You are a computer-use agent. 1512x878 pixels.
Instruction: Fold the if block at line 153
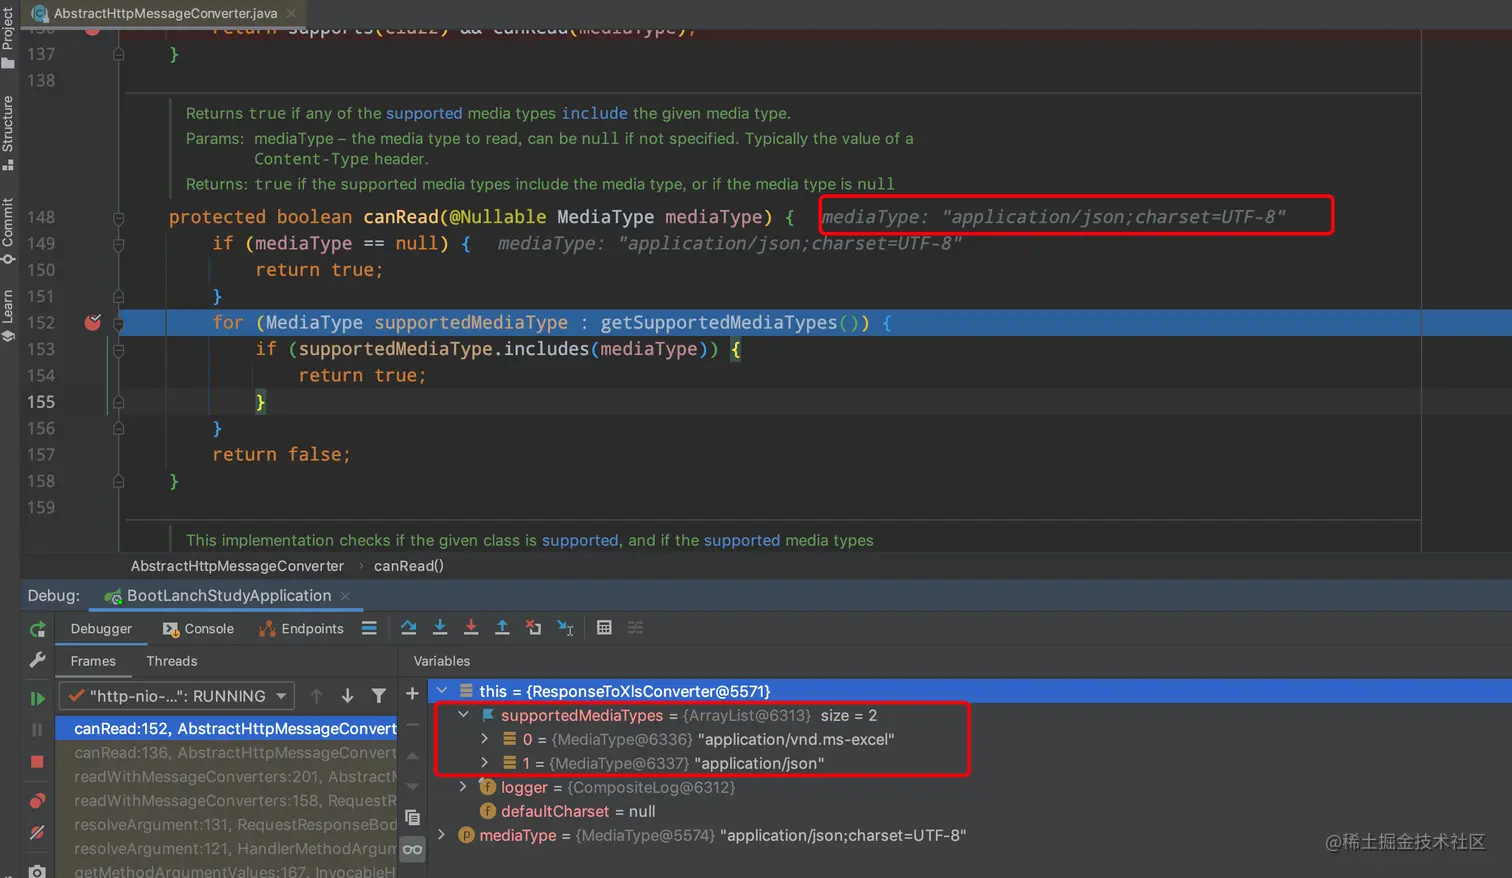[x=118, y=349]
